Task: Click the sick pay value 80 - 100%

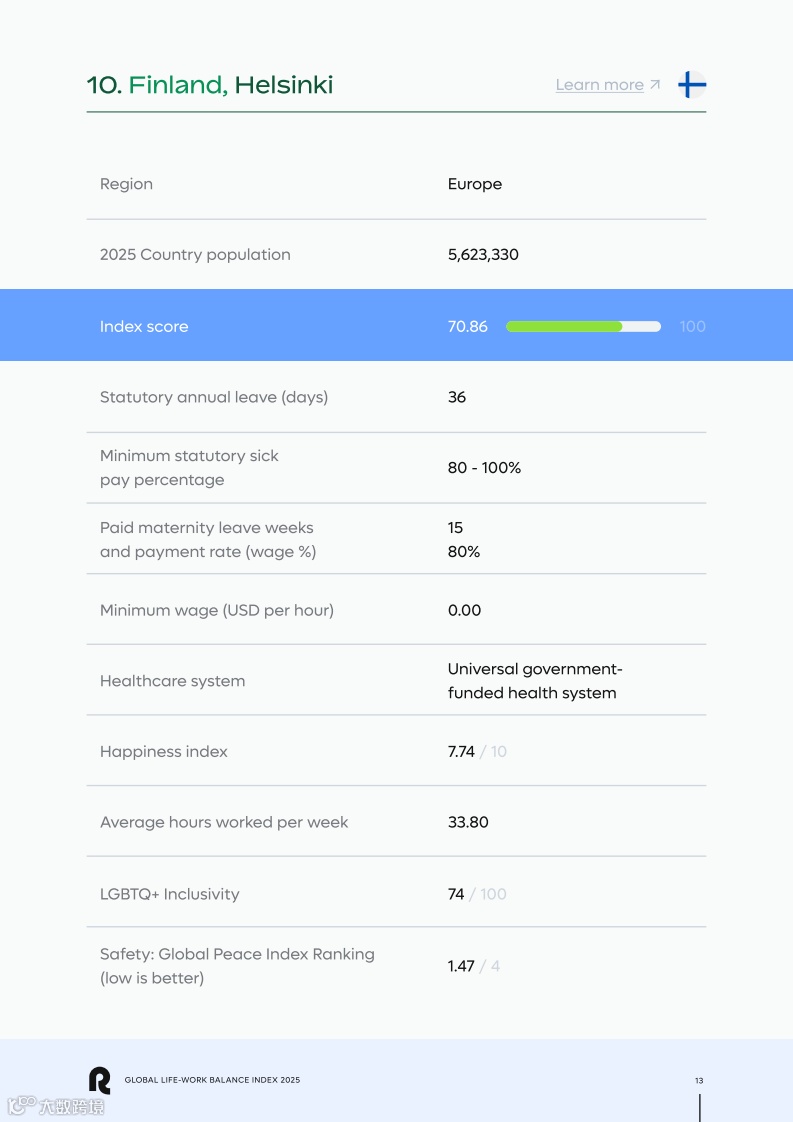Action: coord(484,468)
